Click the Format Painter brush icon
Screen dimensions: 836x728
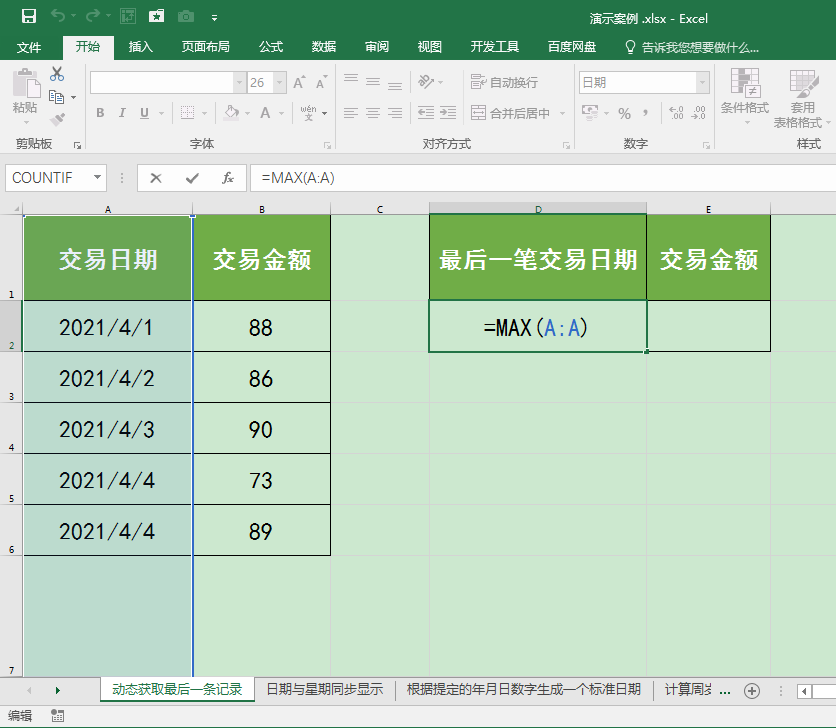(57, 119)
